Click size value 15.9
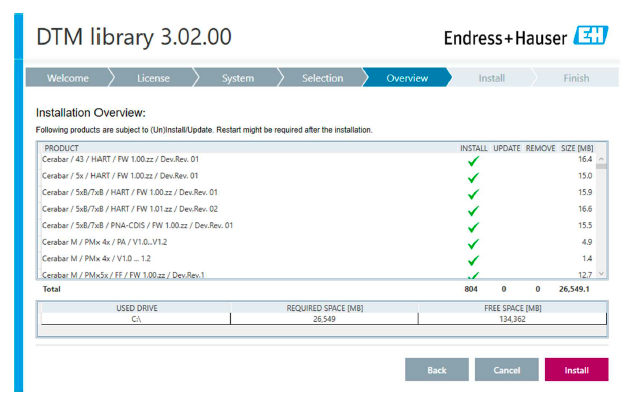Image resolution: width=634 pixels, height=416 pixels. 585,192
